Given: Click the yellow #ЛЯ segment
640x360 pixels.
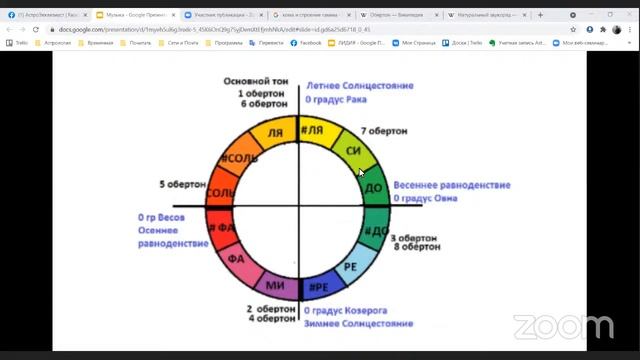Looking at the screenshot, I should click(318, 131).
